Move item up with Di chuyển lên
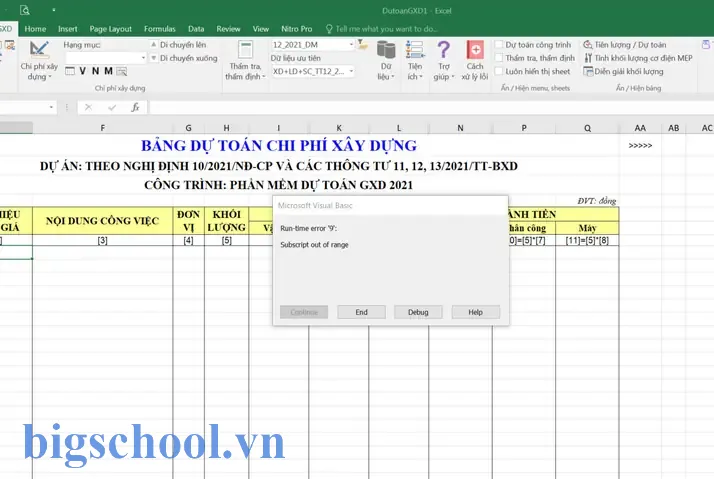714x479 pixels. (x=178, y=45)
